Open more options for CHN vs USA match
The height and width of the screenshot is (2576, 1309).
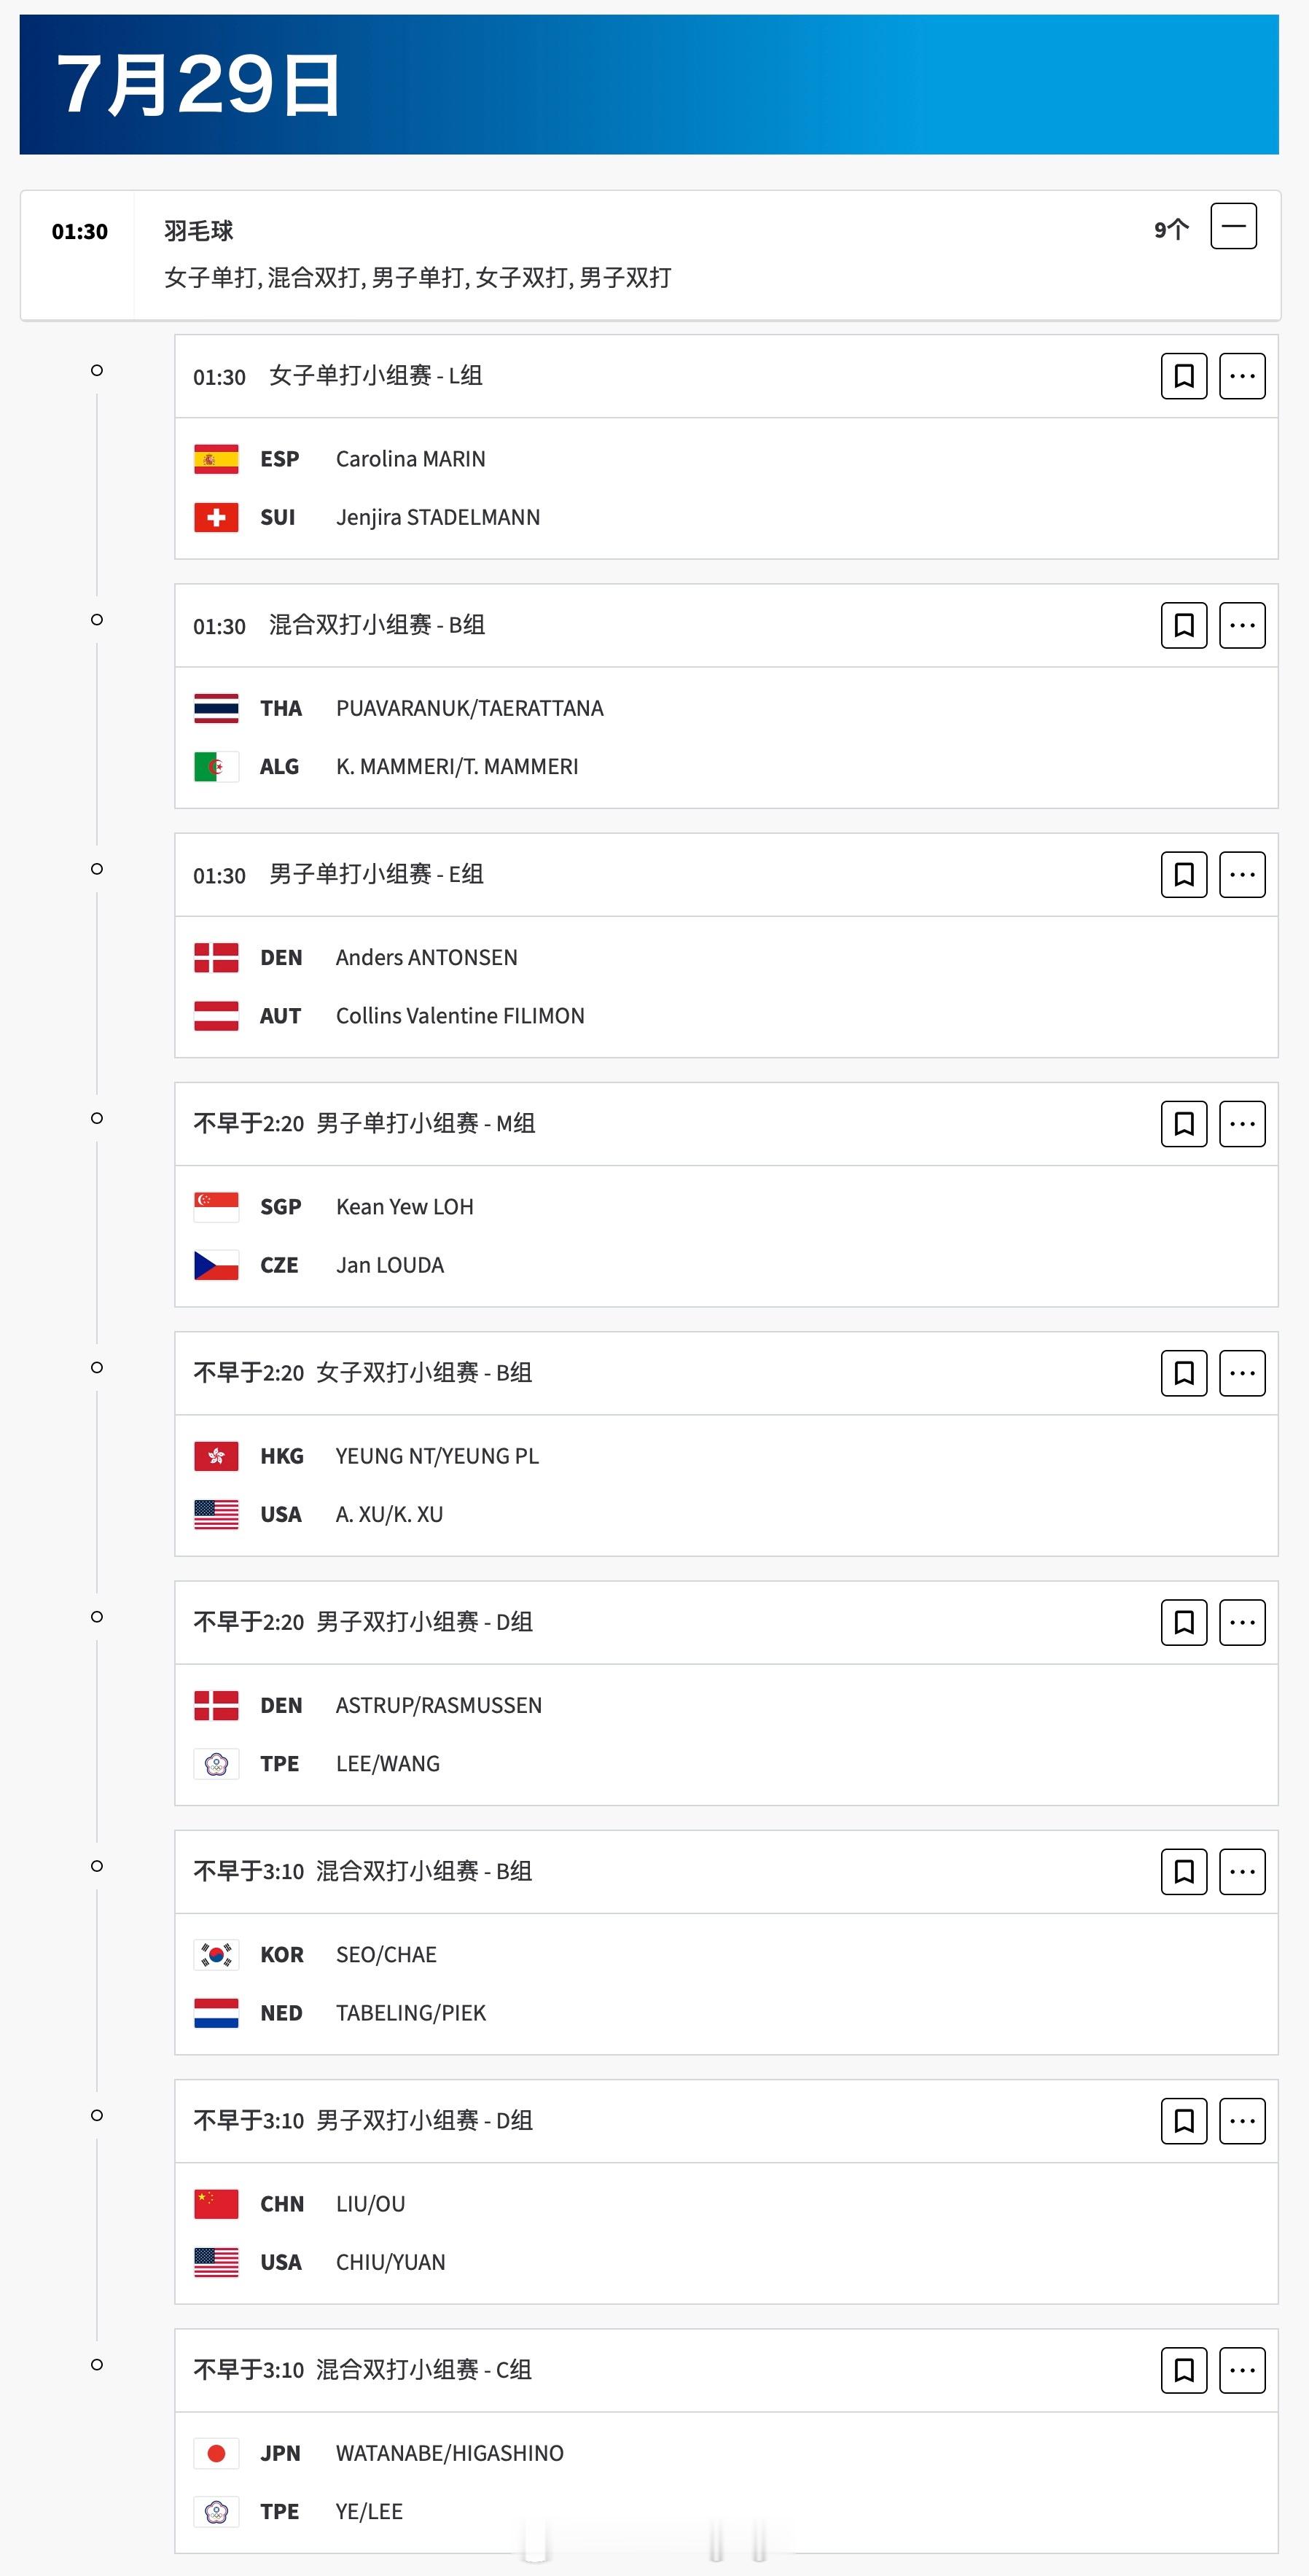[x=1242, y=2121]
